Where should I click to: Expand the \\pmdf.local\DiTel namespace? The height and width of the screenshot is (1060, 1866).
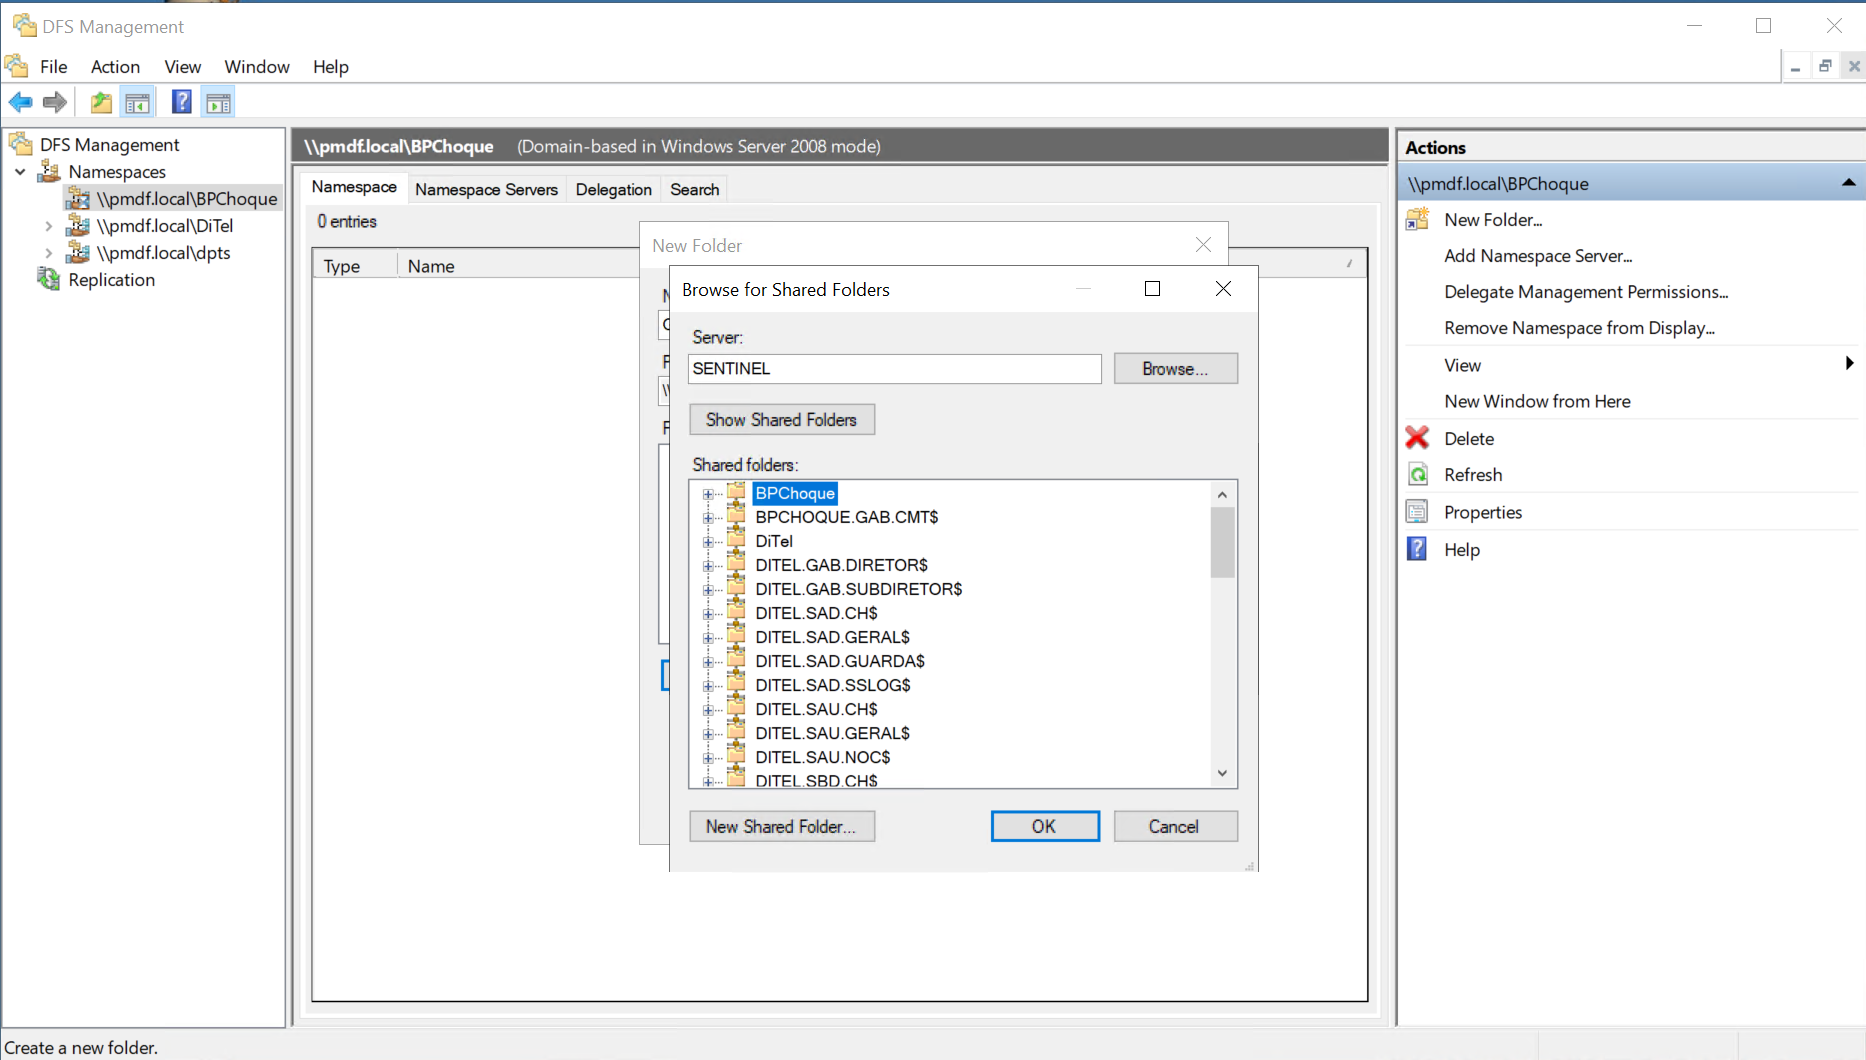tap(48, 226)
